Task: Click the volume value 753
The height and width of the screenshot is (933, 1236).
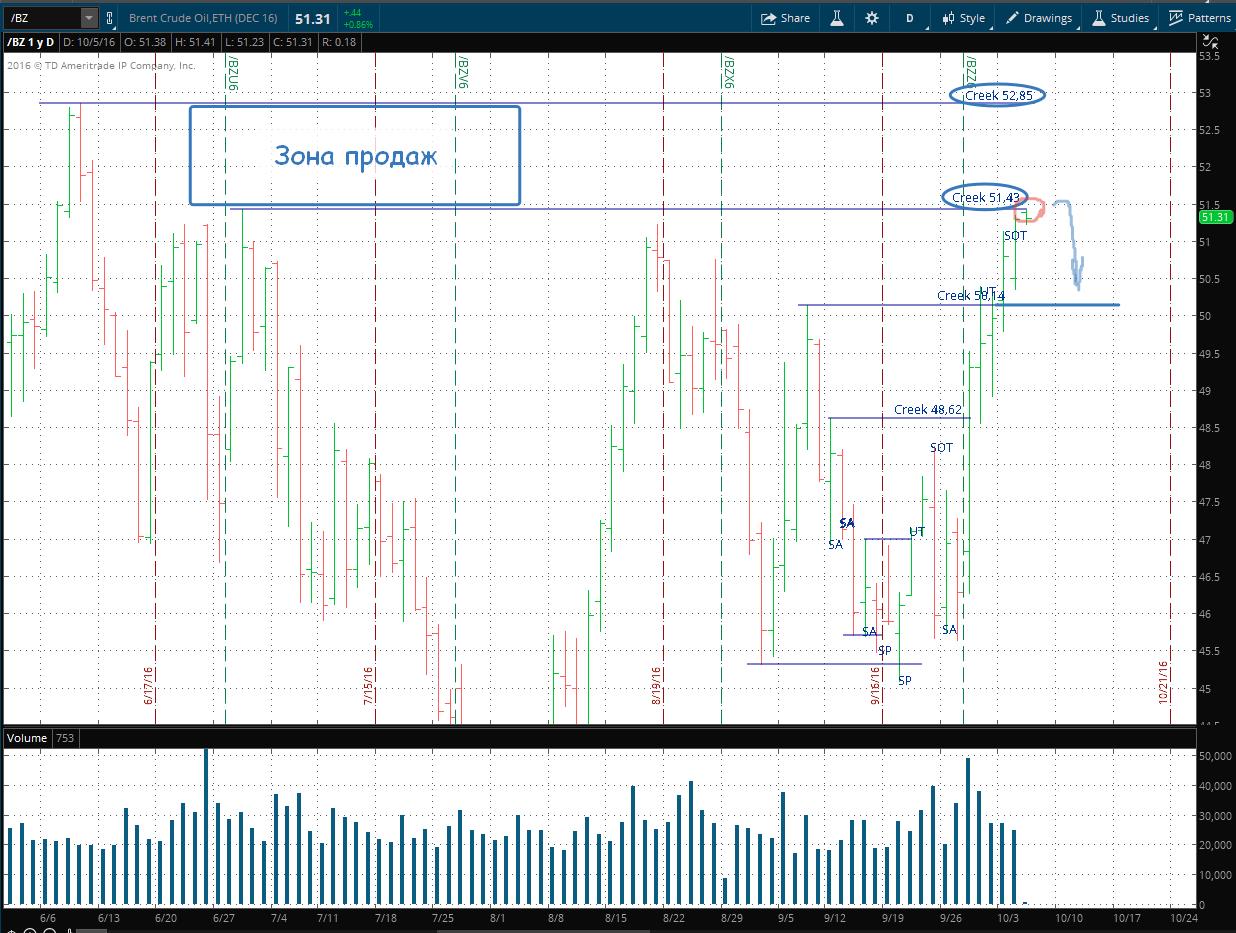Action: point(65,738)
